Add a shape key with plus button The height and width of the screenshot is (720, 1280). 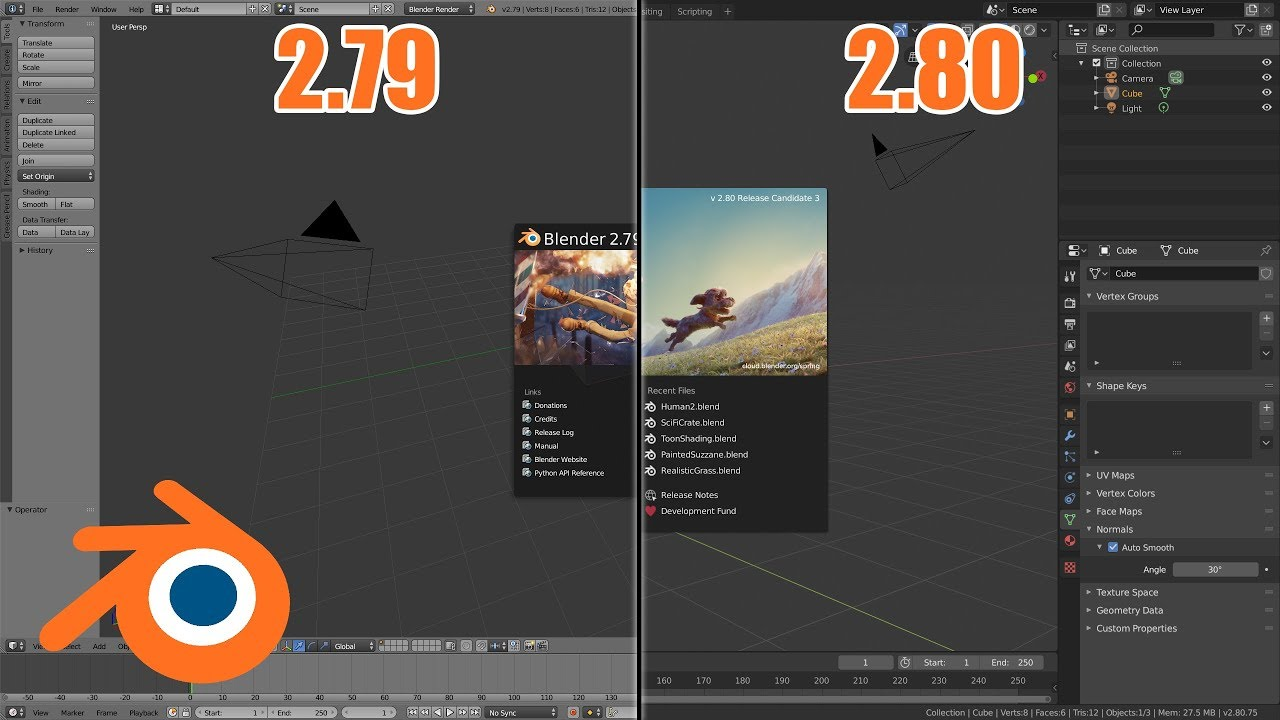coord(1266,408)
